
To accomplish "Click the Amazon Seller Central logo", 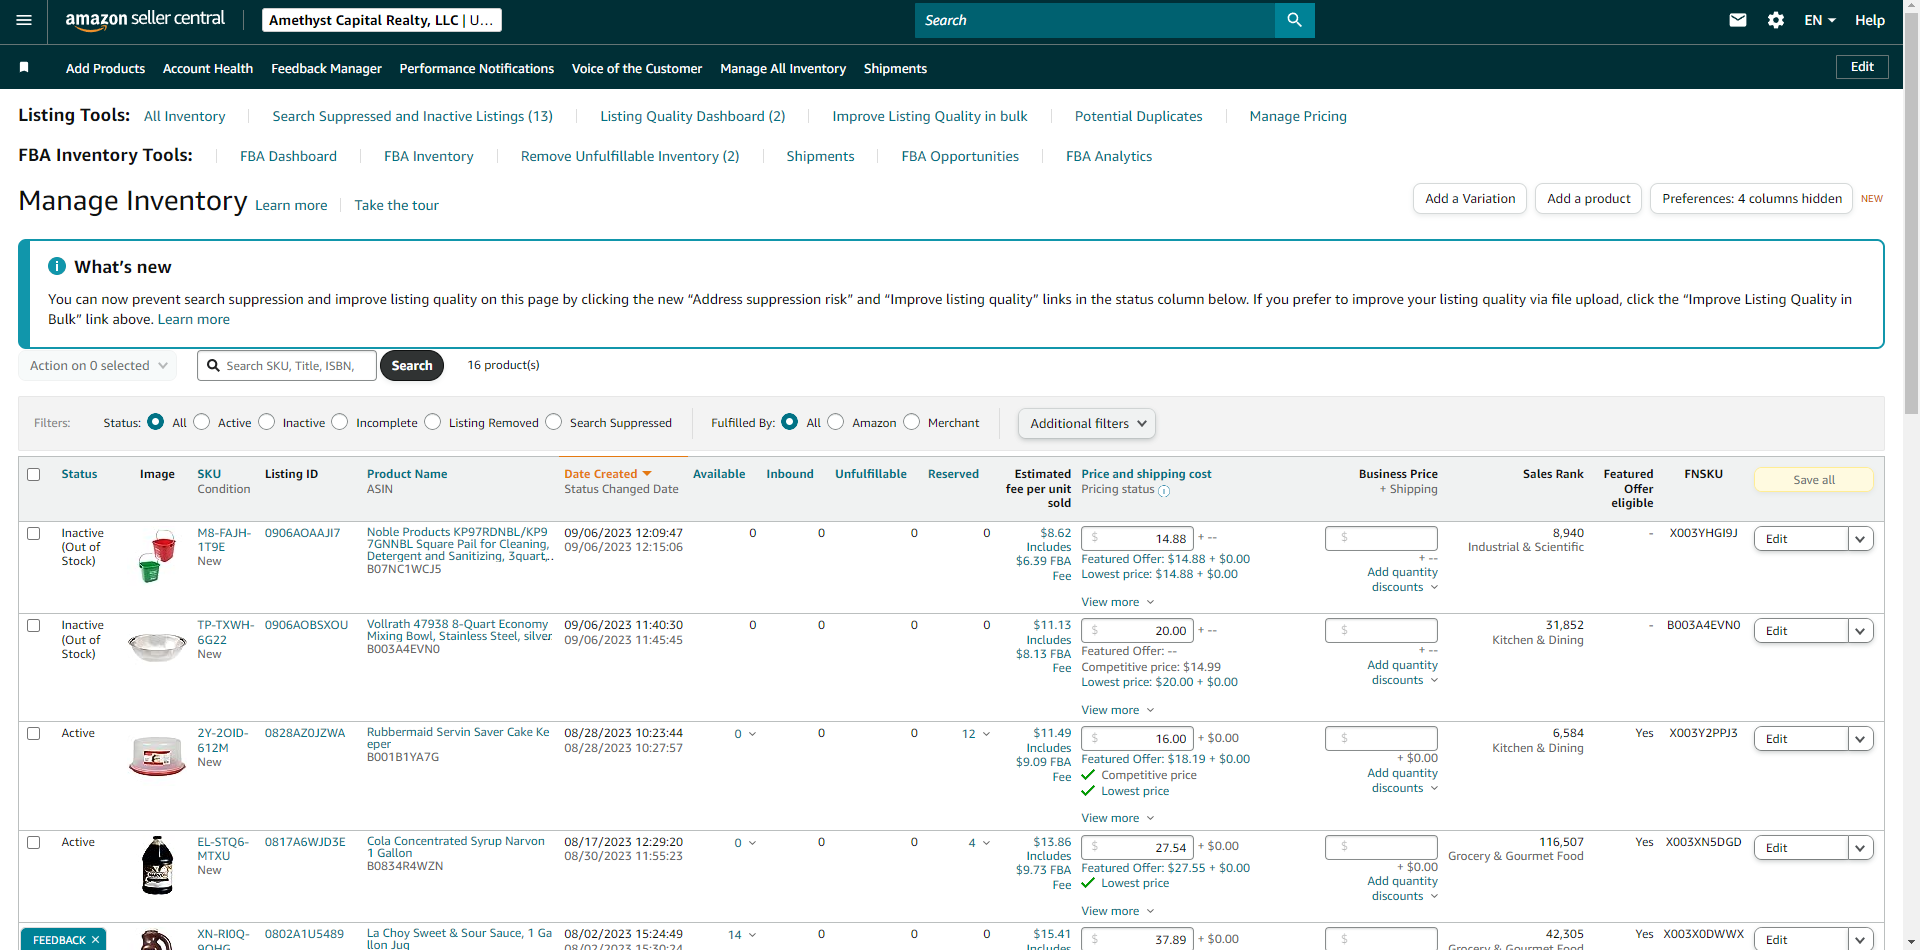I will [x=145, y=20].
